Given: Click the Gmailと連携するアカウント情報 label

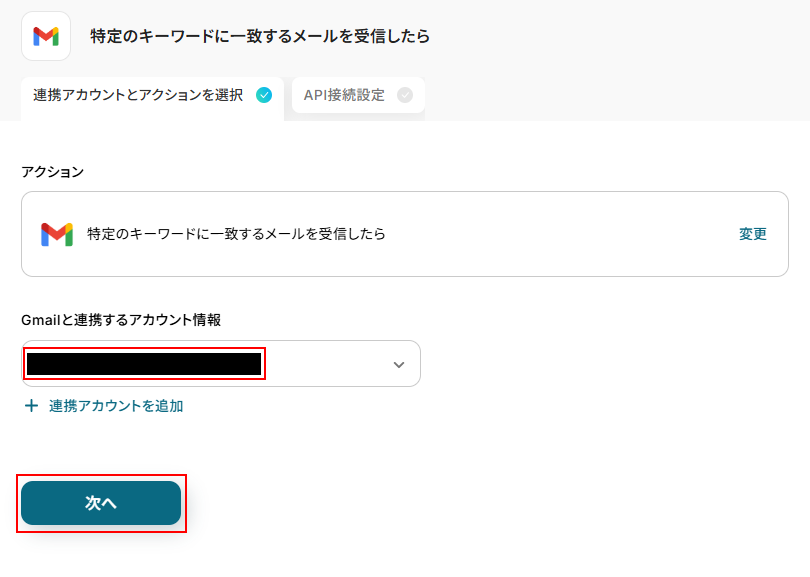Looking at the screenshot, I should click(x=121, y=320).
